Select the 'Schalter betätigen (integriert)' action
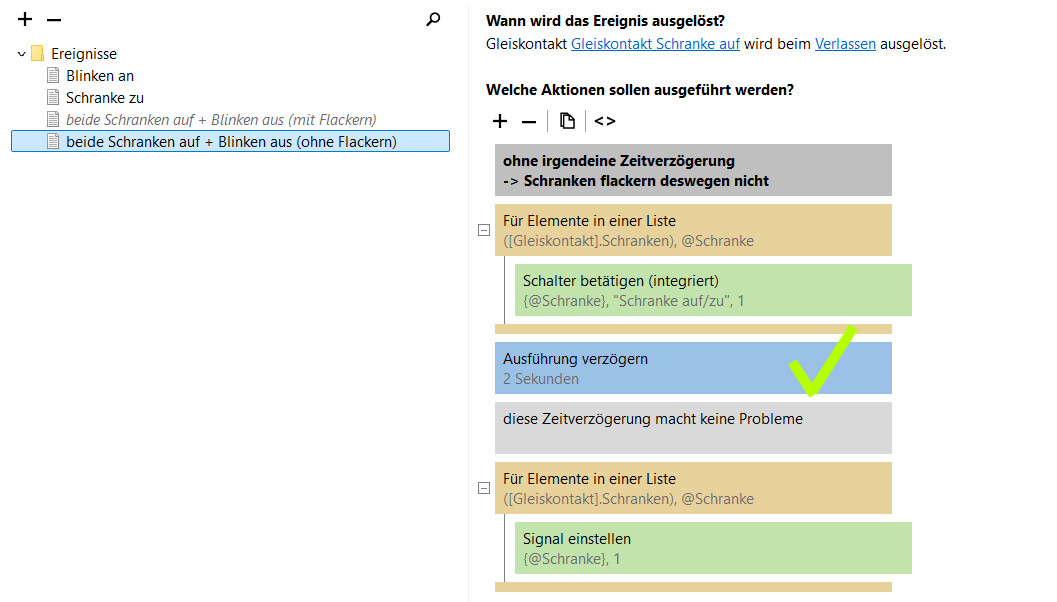Screen dimensions: 1057x602 [x=712, y=290]
